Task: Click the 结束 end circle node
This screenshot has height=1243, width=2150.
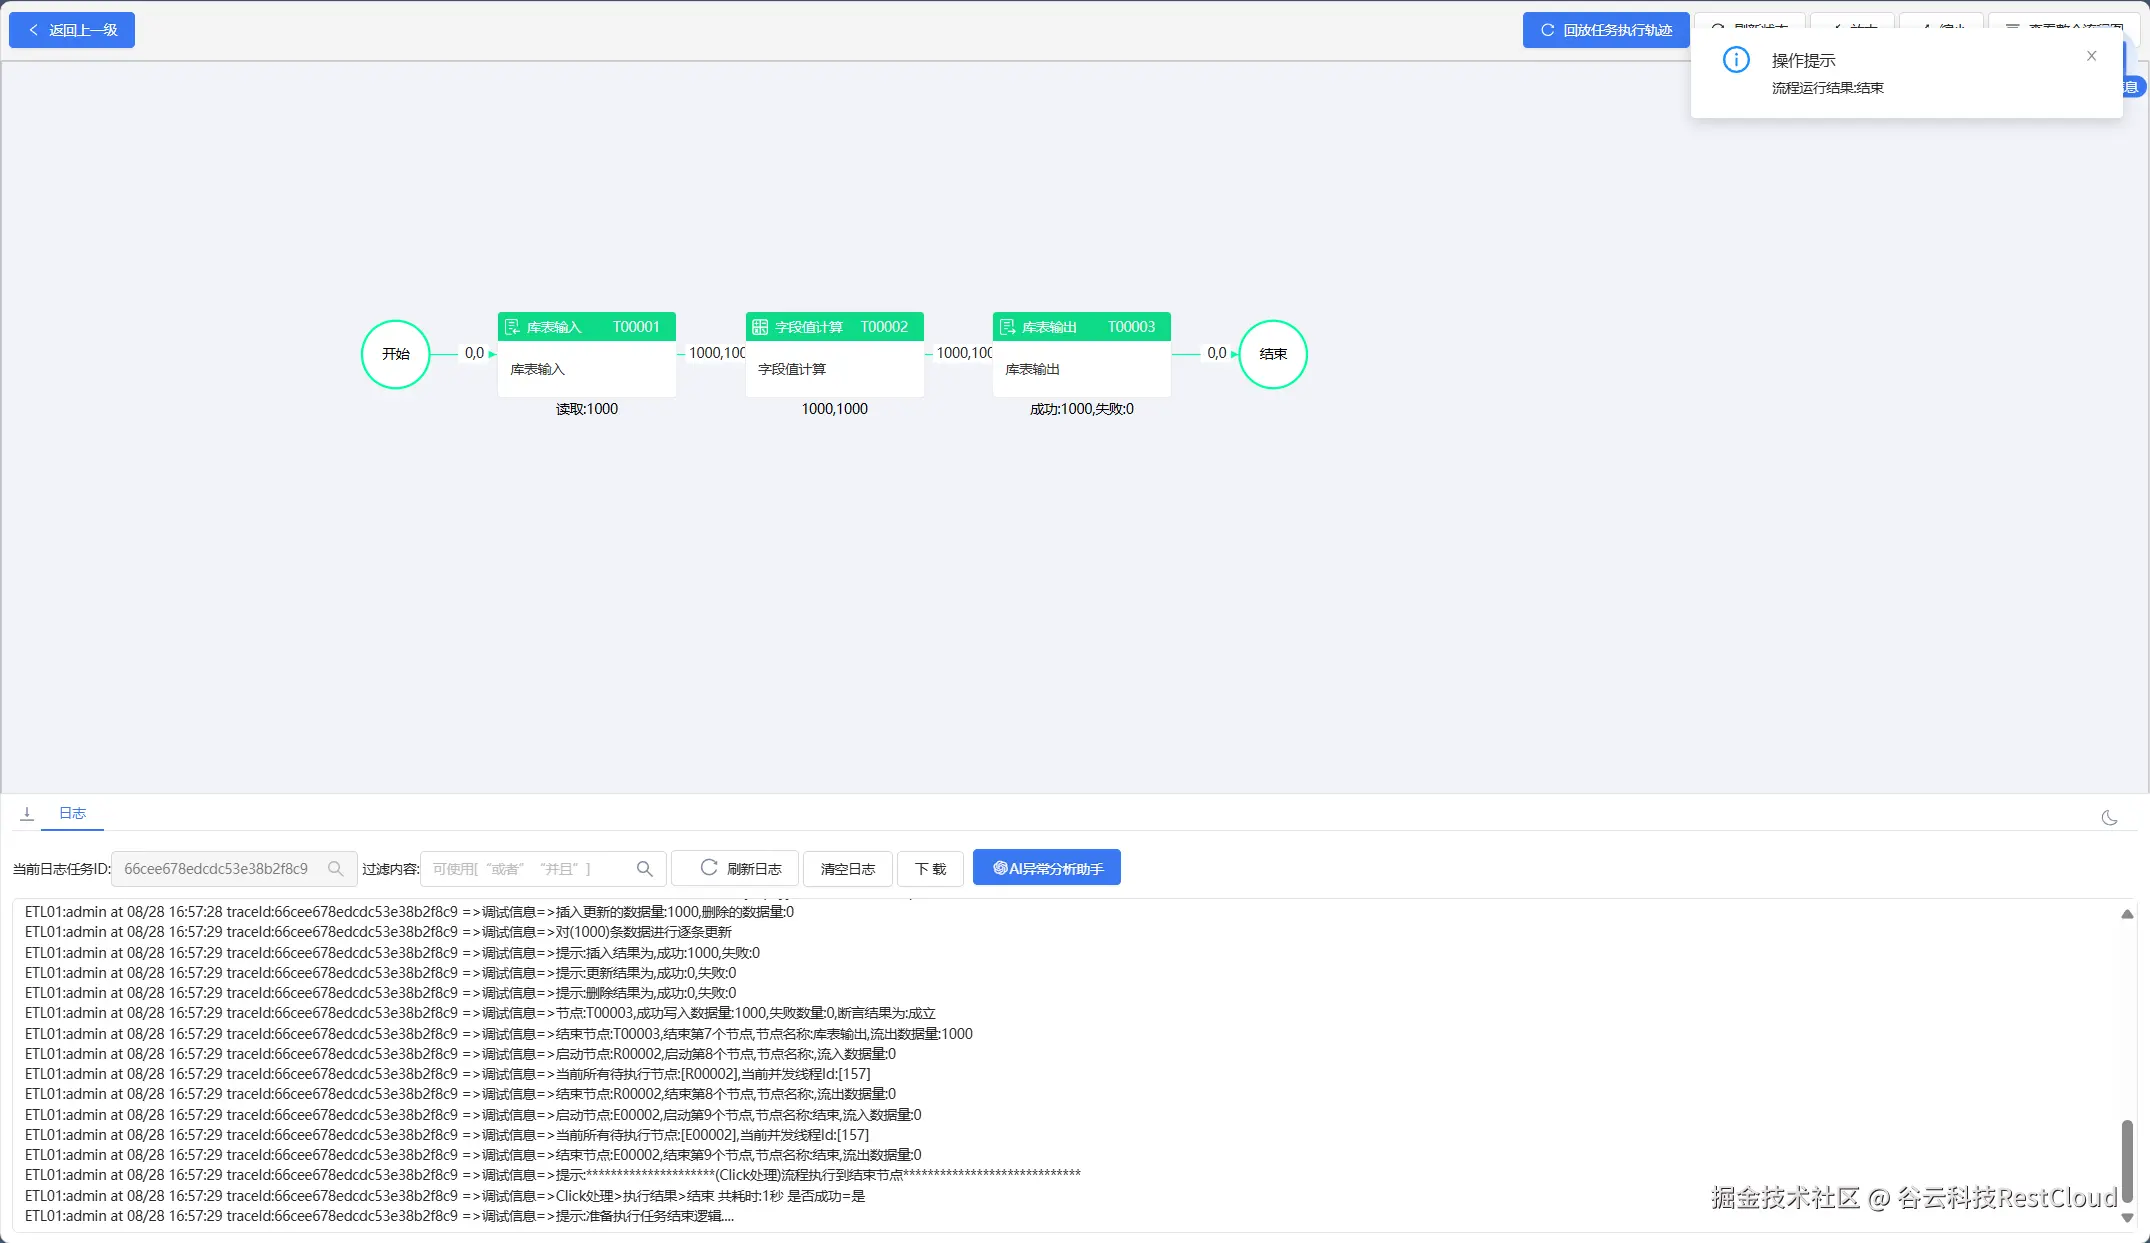Action: [1272, 354]
